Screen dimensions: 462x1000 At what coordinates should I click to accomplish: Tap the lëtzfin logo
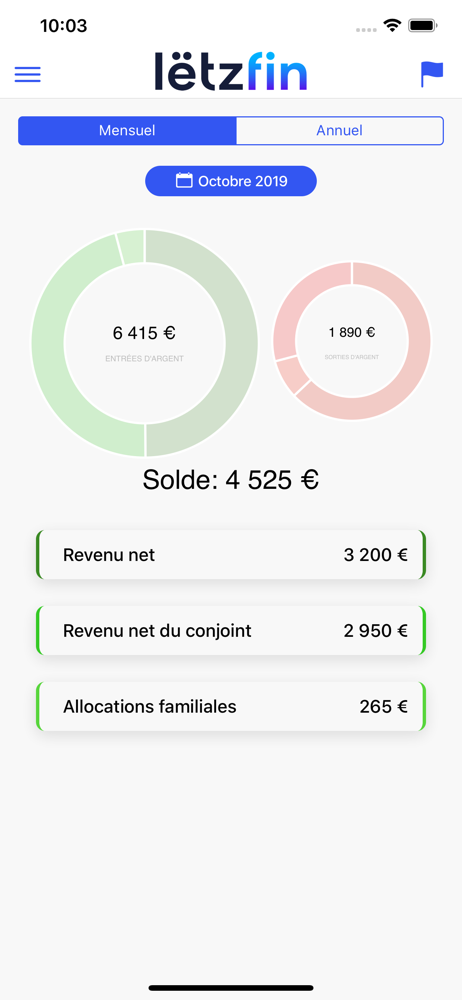pyautogui.click(x=231, y=71)
